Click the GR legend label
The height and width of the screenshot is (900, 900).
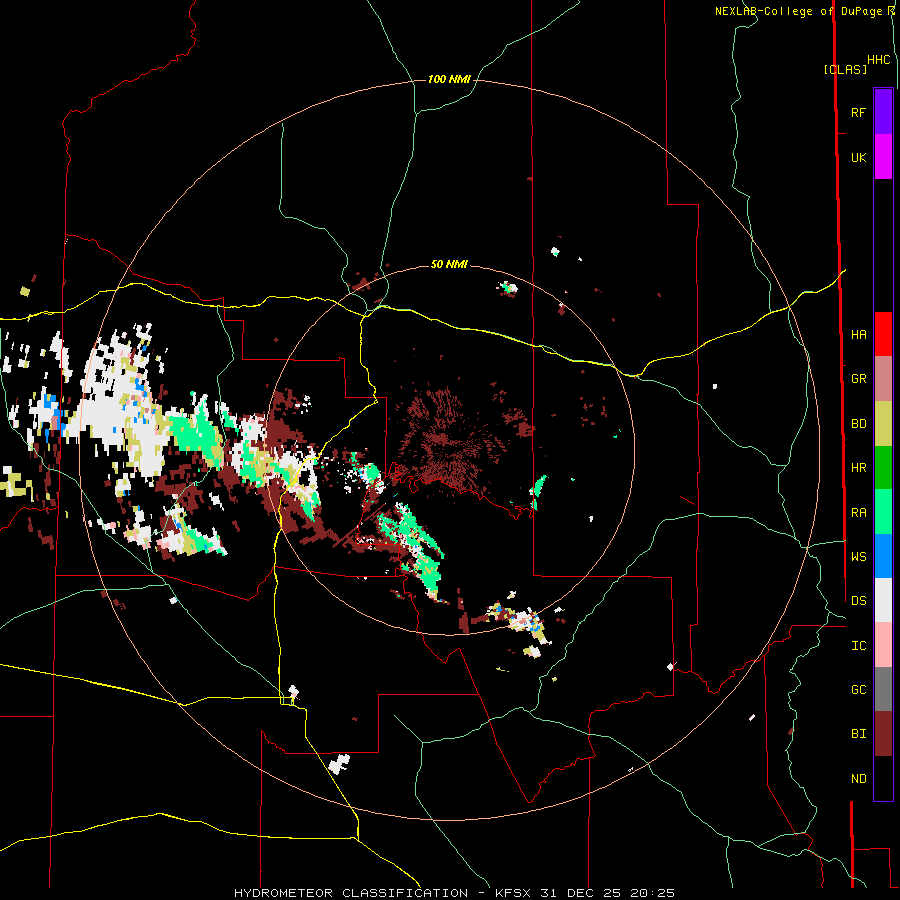pos(858,379)
